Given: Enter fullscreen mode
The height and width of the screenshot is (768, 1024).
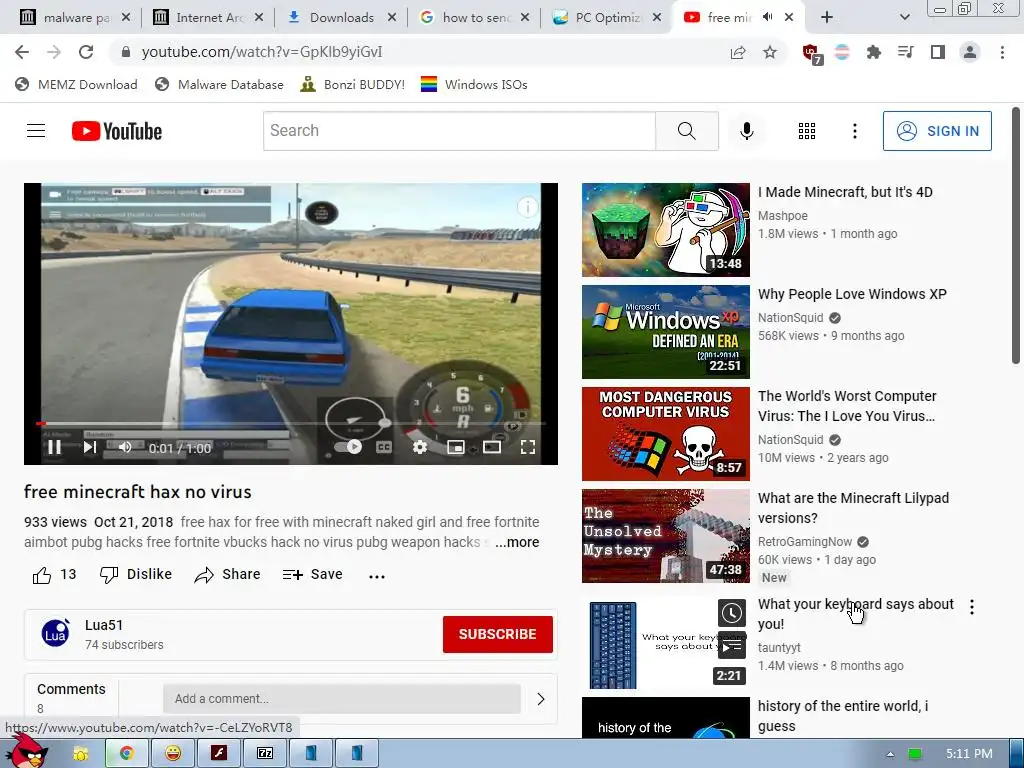Looking at the screenshot, I should 528,447.
